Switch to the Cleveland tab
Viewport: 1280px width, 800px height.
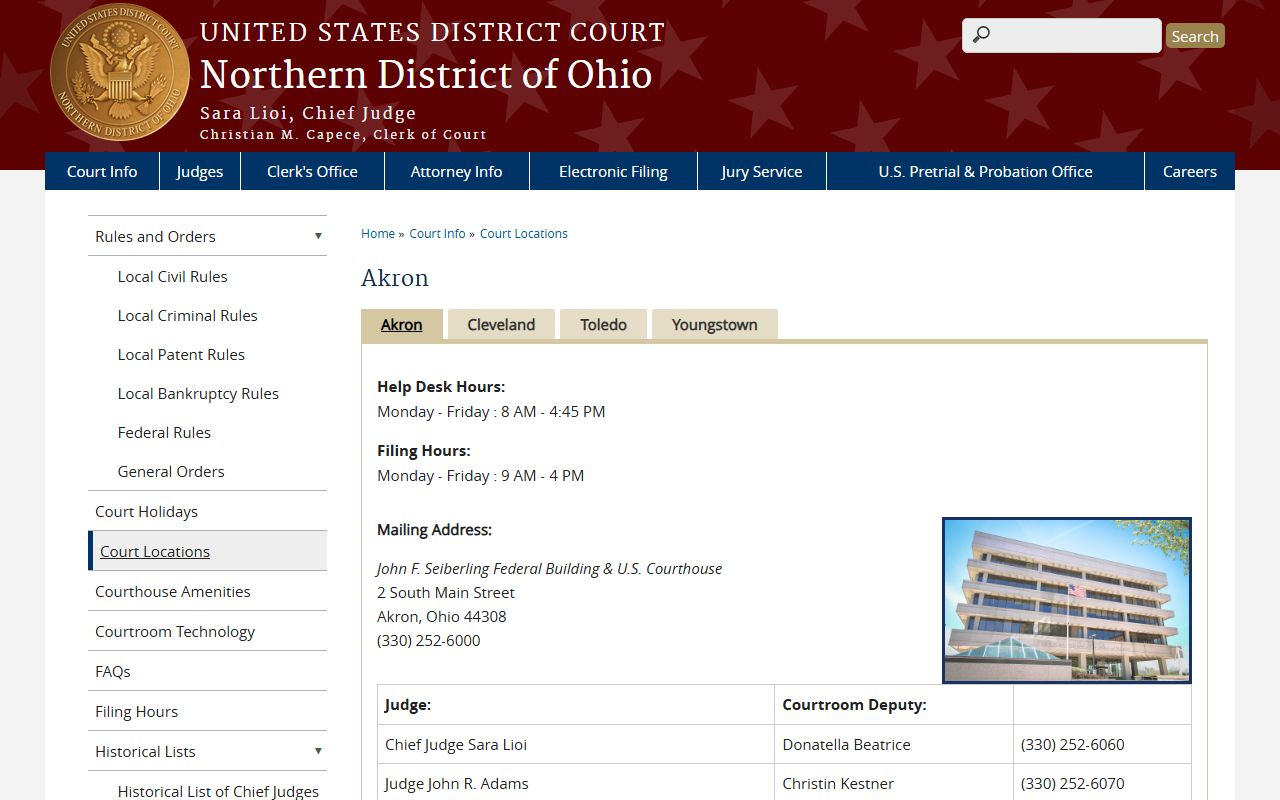tap(501, 324)
